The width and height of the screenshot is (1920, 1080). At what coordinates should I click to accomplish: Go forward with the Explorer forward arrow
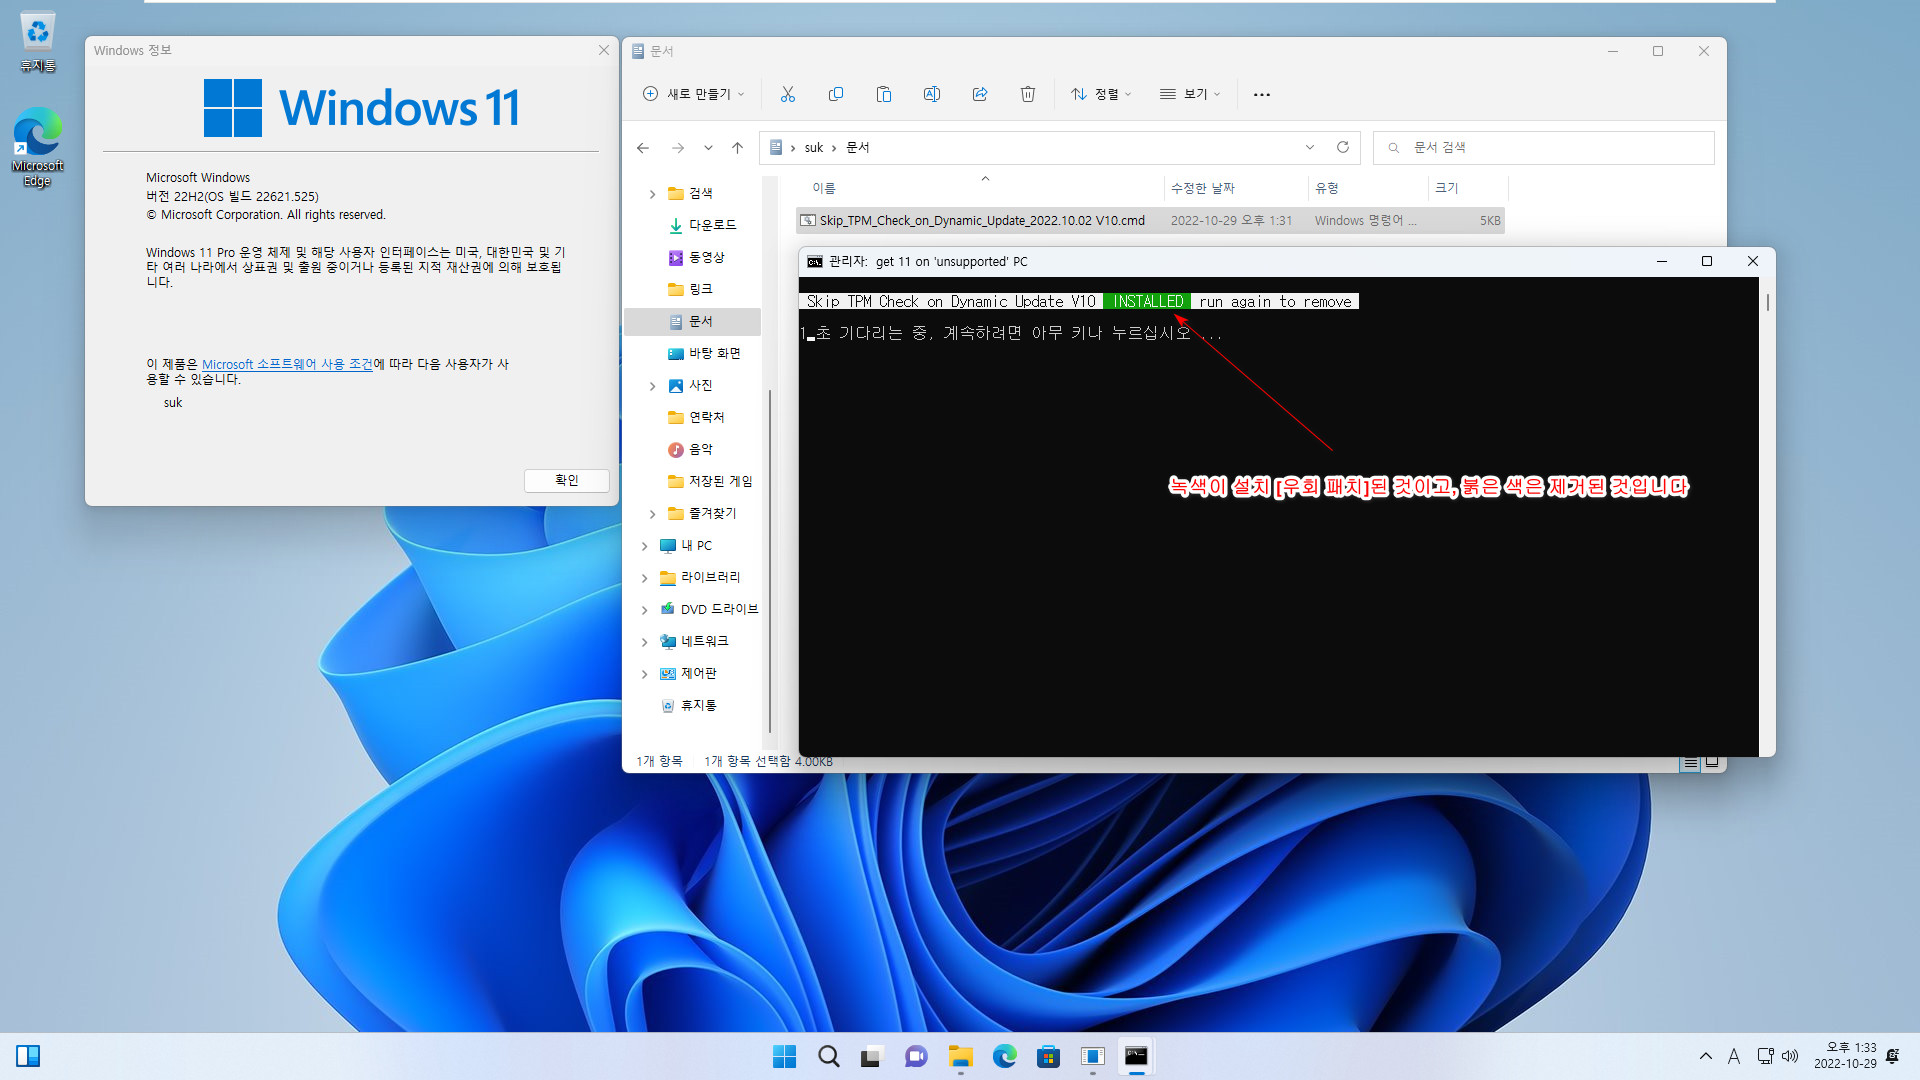(678, 148)
